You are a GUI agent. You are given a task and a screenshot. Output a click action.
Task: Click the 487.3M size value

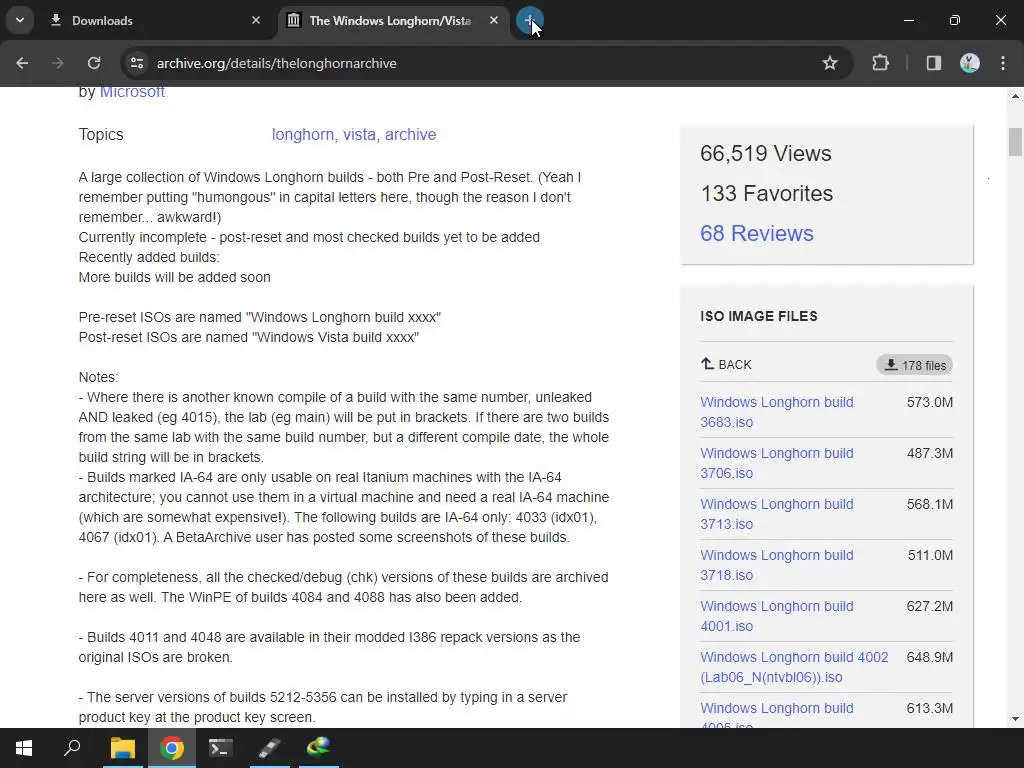(929, 453)
